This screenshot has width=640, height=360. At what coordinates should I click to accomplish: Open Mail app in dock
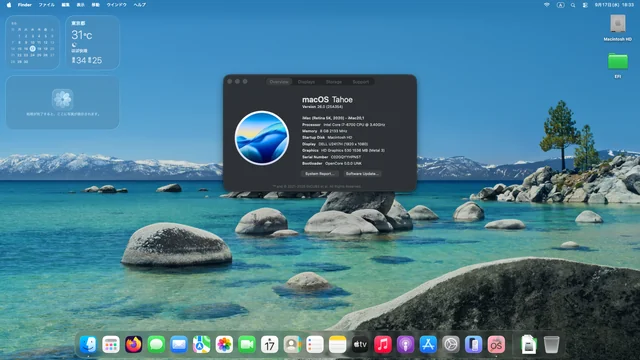pyautogui.click(x=179, y=344)
